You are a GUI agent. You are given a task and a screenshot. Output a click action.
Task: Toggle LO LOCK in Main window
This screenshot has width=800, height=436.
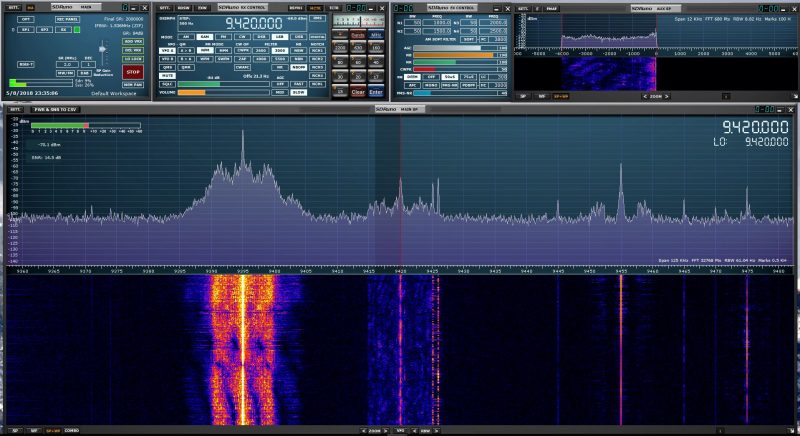click(133, 59)
